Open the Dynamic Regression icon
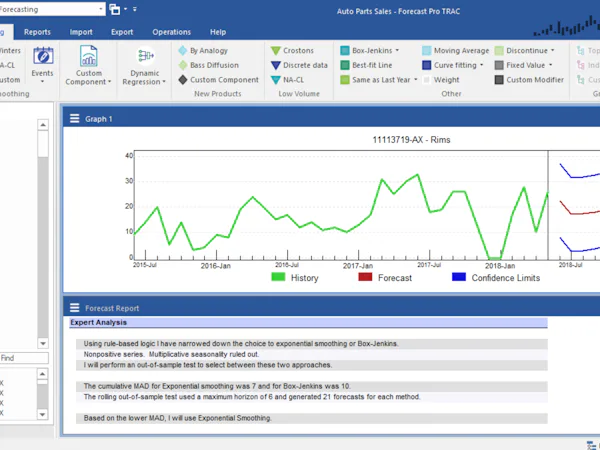Screen dimensions: 600x450 tap(145, 56)
